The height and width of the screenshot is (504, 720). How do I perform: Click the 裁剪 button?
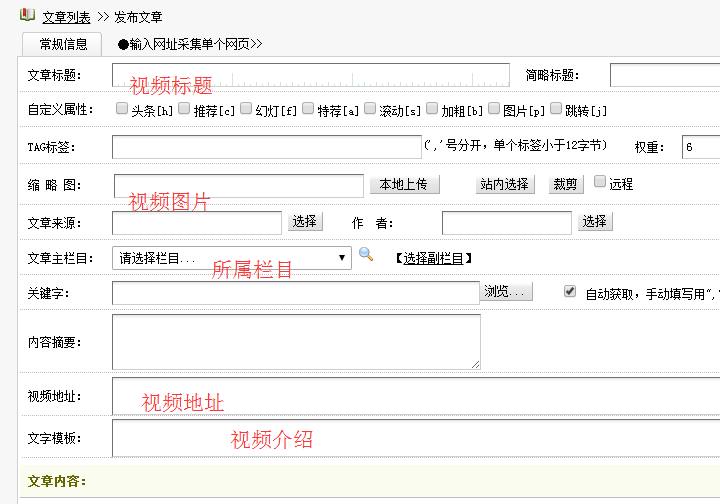[x=566, y=185]
